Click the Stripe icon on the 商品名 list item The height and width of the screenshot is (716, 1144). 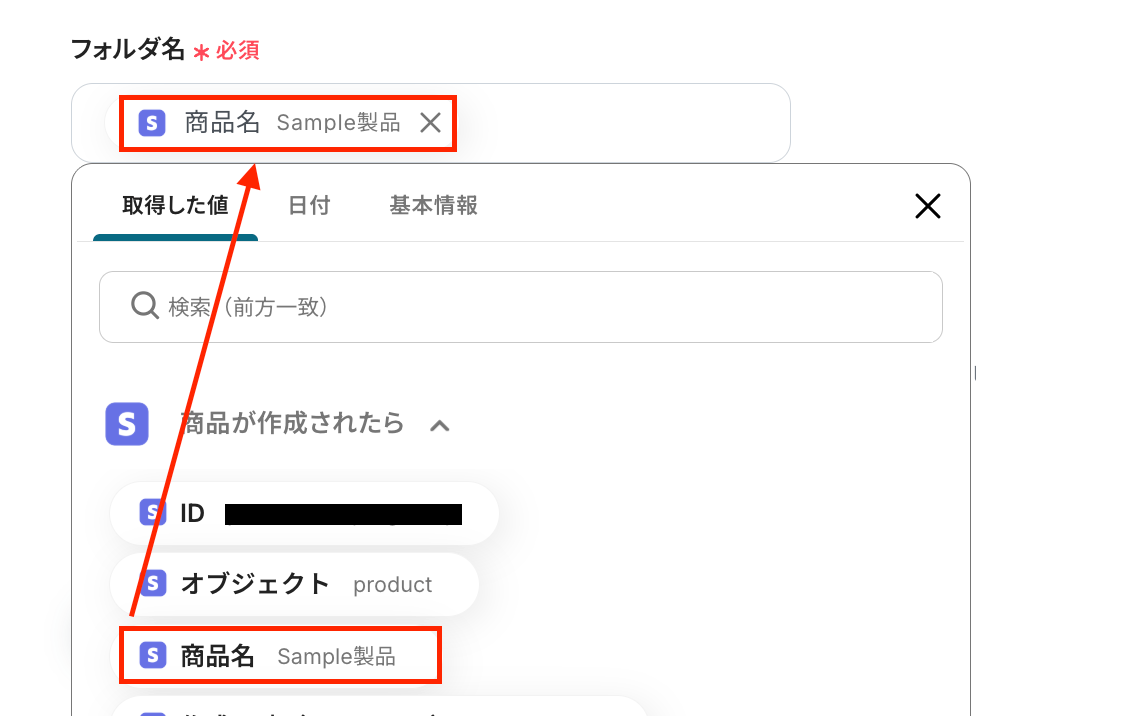[152, 655]
